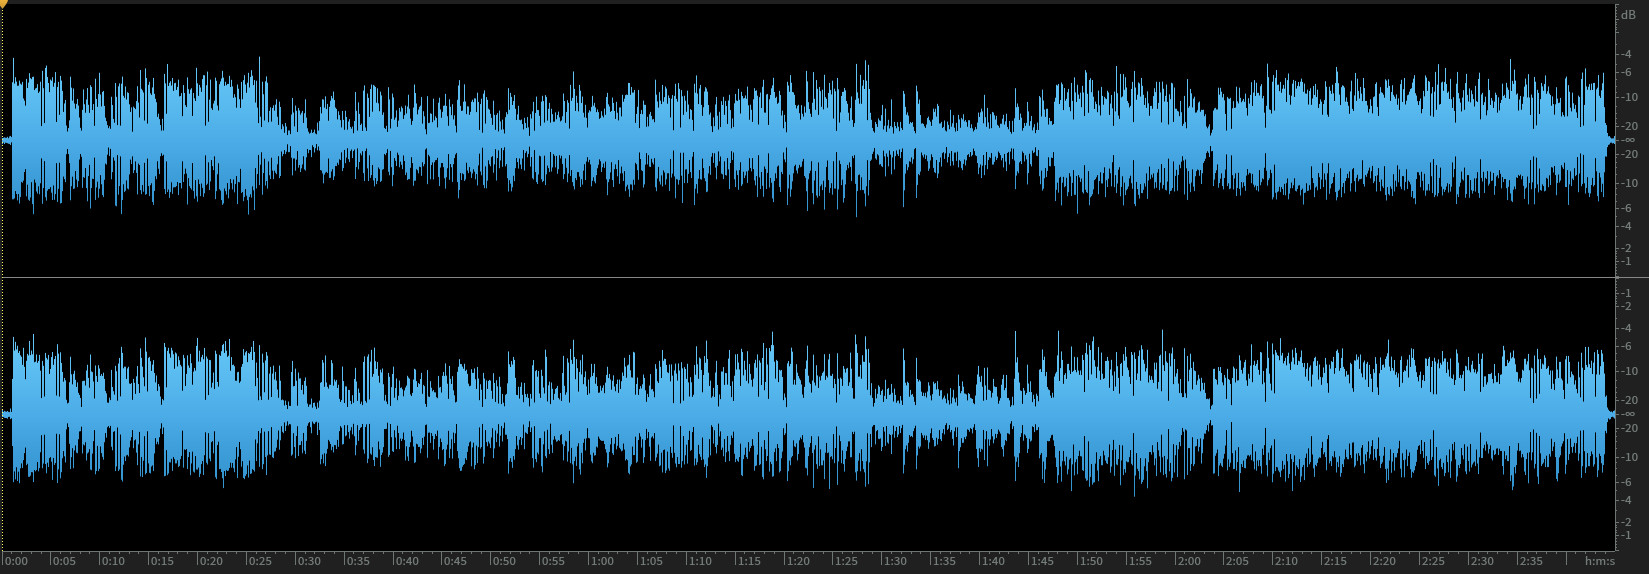The image size is (1649, 574).
Task: Click the 1:55 ruler label
Action: click(x=1141, y=561)
